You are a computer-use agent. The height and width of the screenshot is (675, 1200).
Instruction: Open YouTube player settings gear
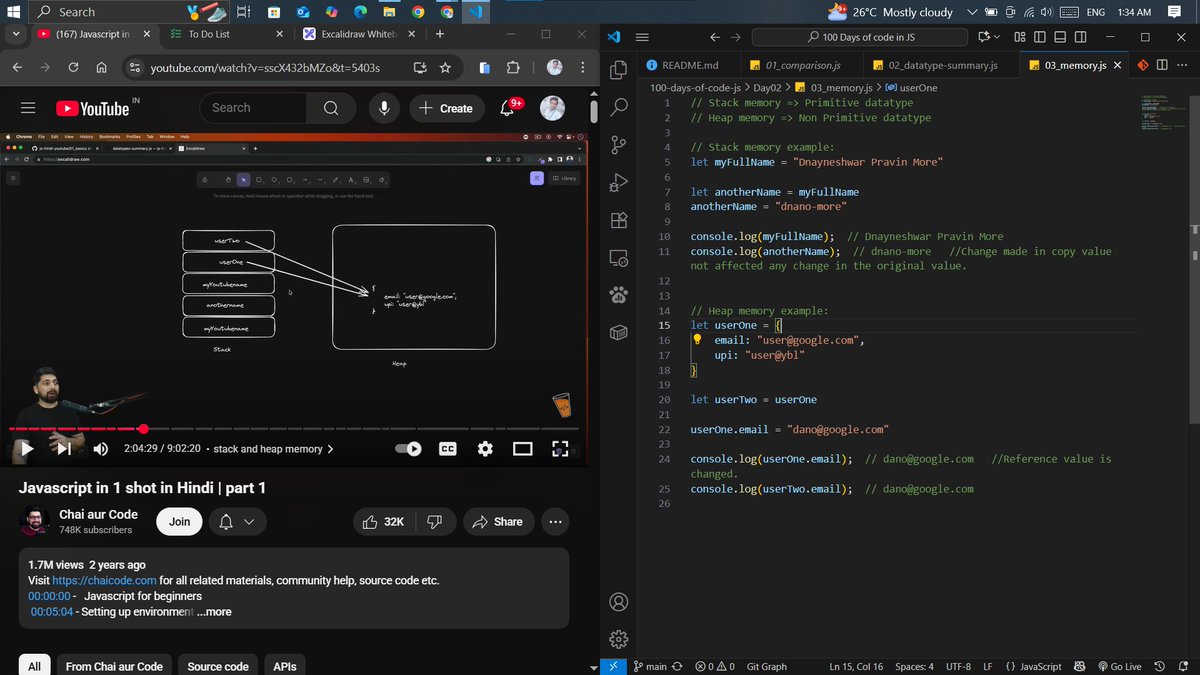[x=485, y=449]
